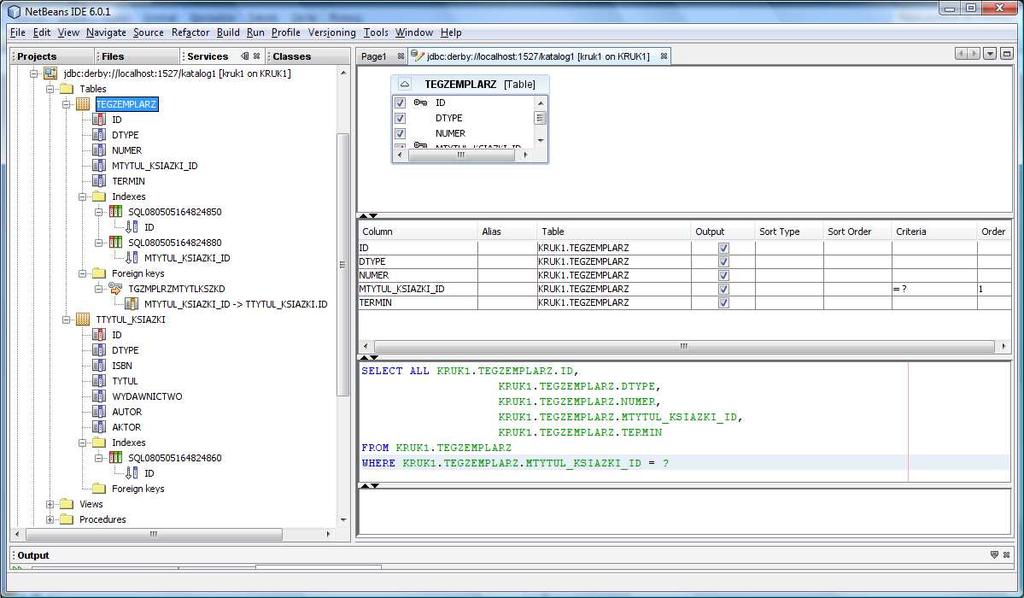Collapse the TEGZEMPLARZ tree node
Image resolution: width=1024 pixels, height=598 pixels.
pos(67,104)
